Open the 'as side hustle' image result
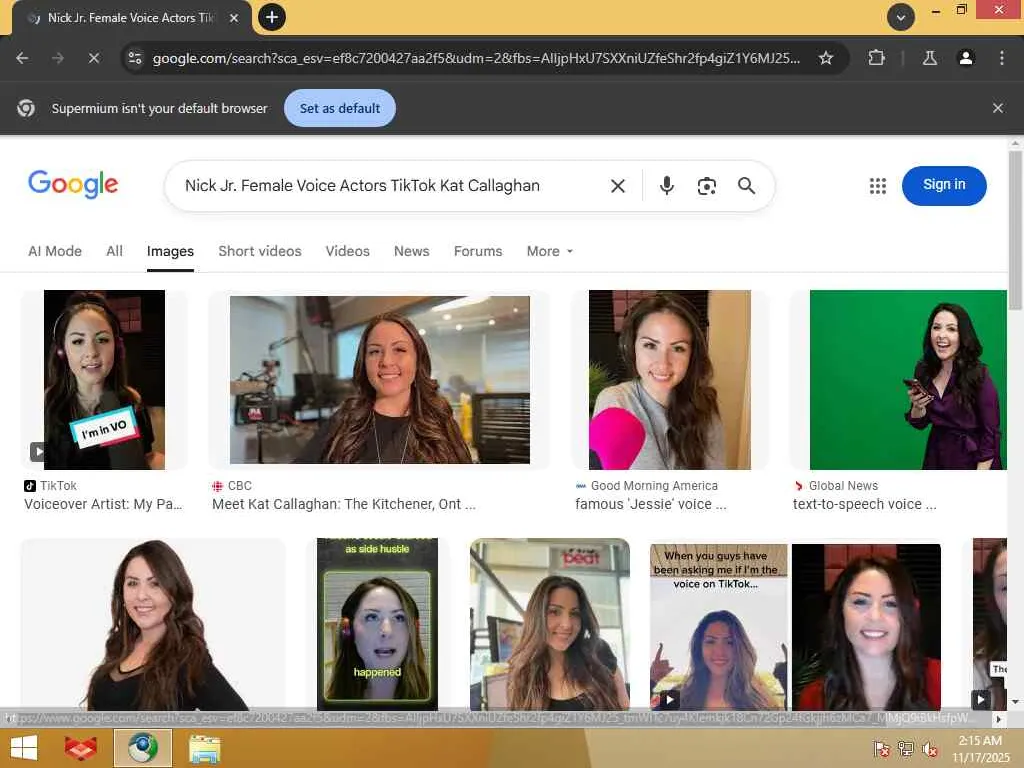Screen dimensions: 1024x768 377,624
